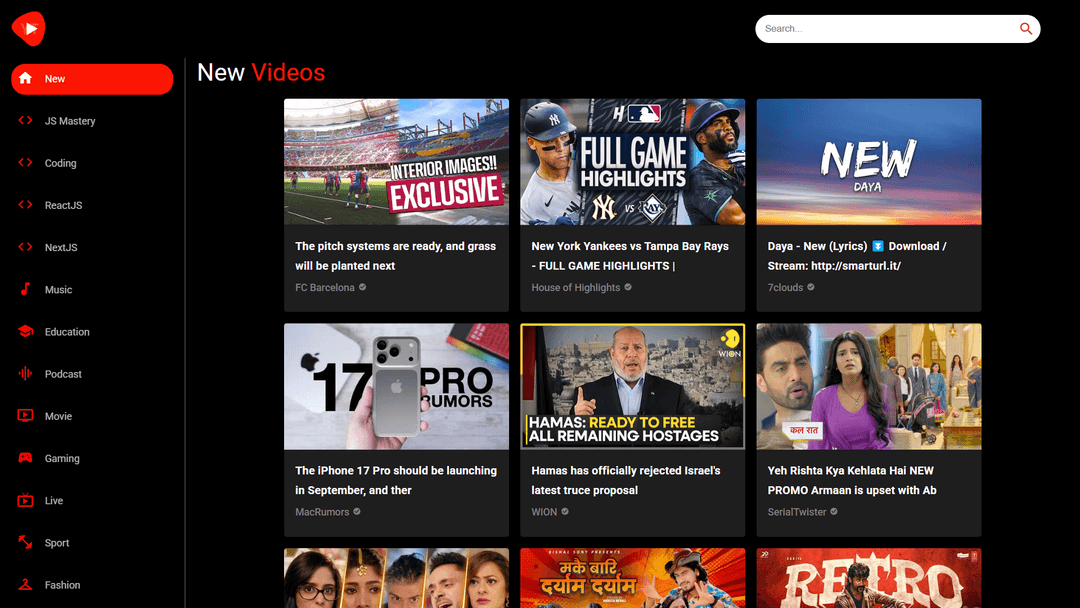Open the FC Barcelona channel link
Viewport: 1080px width, 608px height.
pyautogui.click(x=325, y=287)
